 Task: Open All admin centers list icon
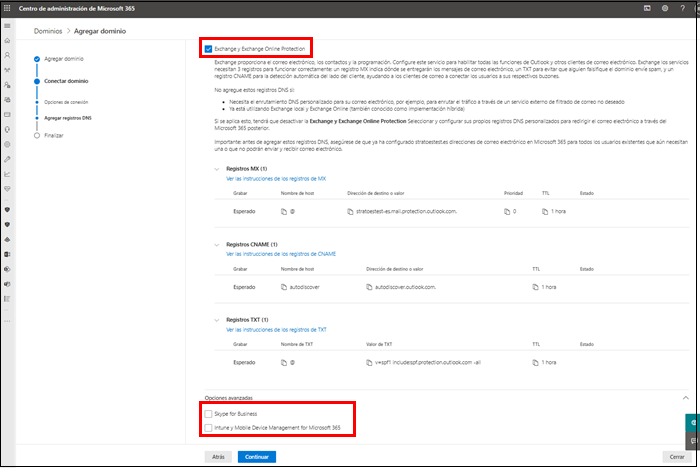7,299
